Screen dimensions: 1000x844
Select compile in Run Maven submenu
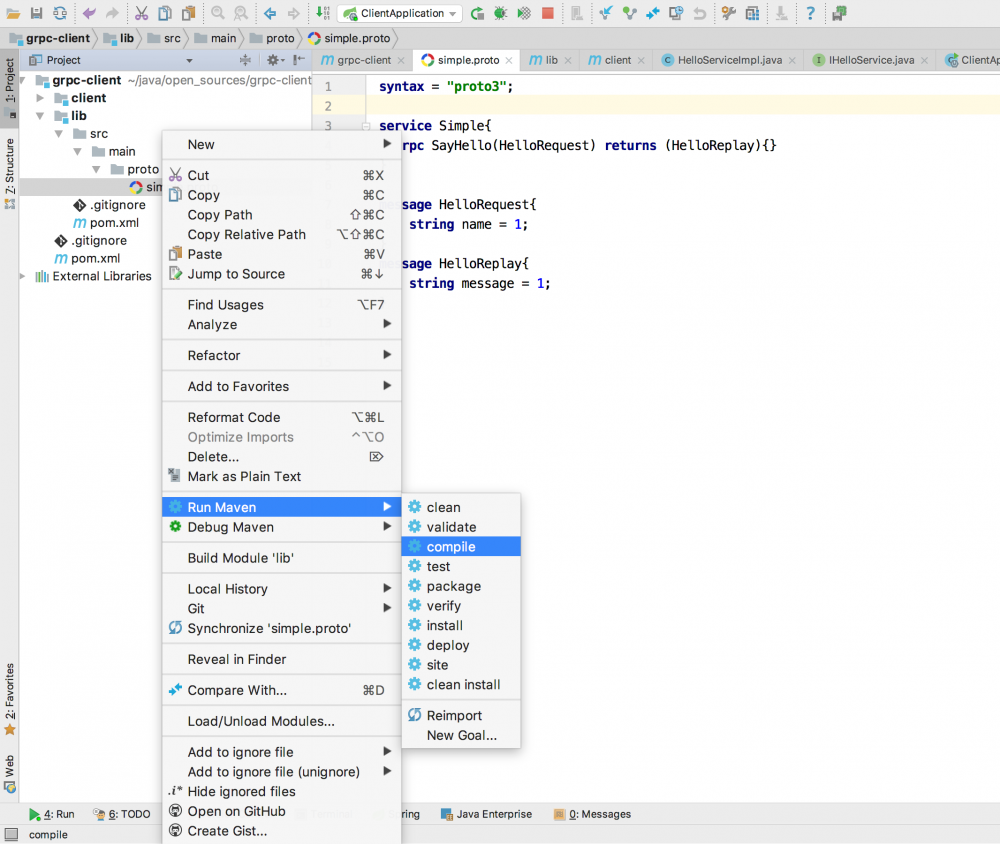(451, 547)
